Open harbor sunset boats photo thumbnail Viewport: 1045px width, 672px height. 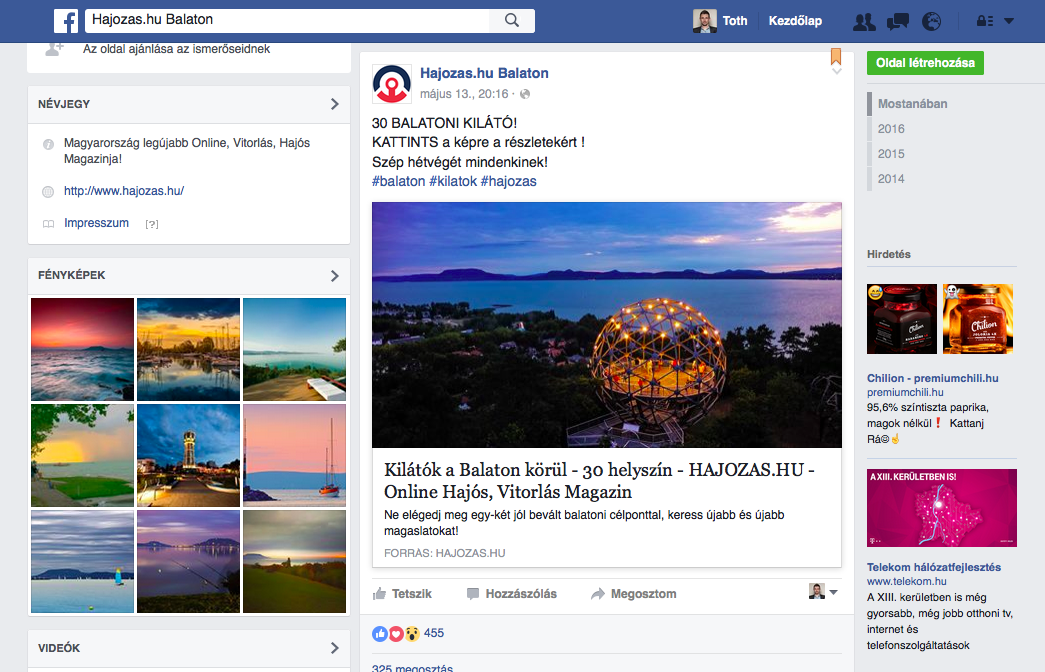click(189, 349)
